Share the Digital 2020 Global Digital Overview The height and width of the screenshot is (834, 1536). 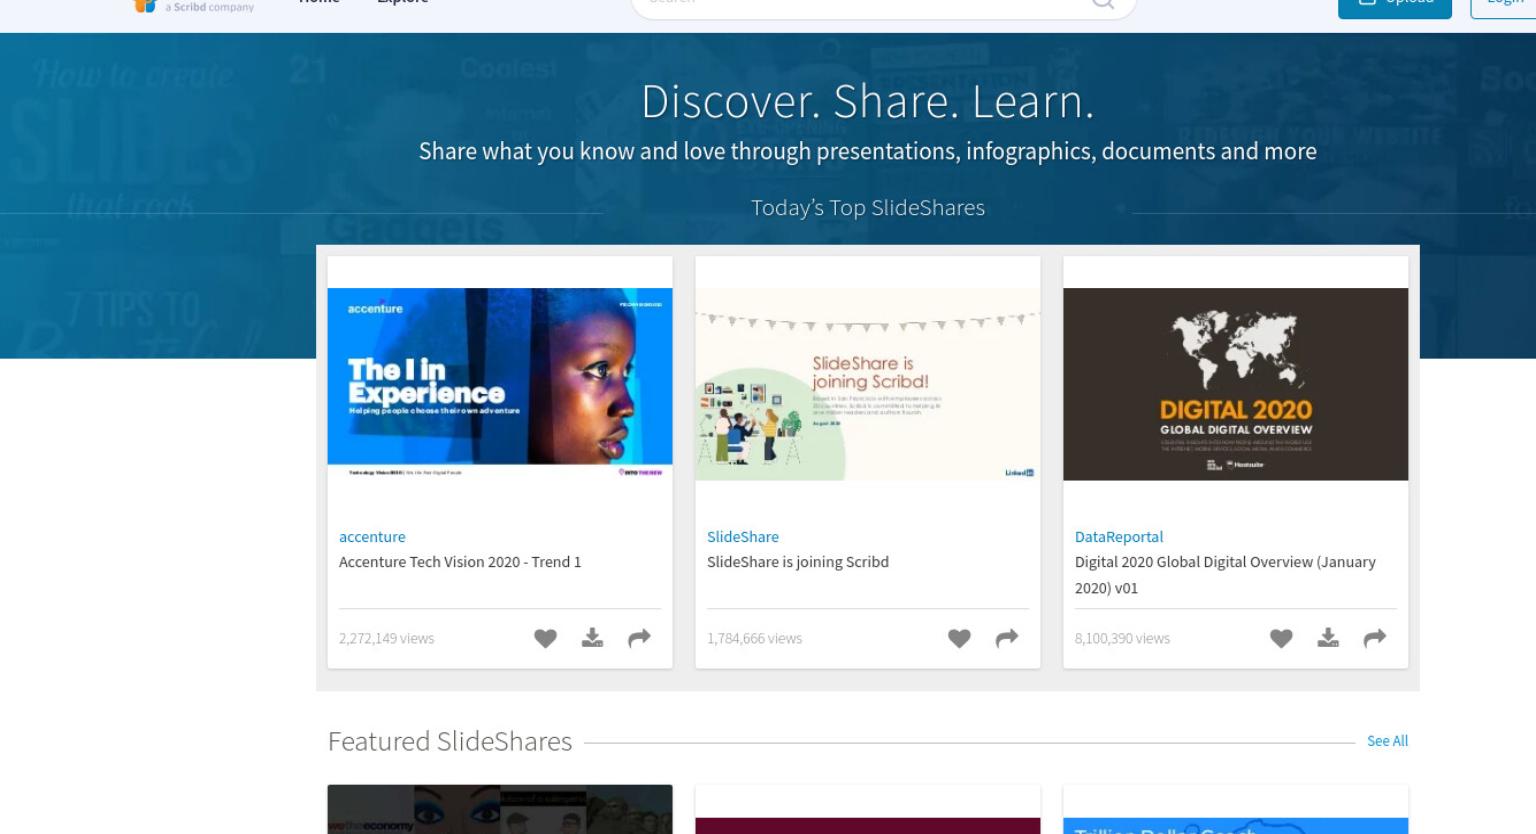1375,638
